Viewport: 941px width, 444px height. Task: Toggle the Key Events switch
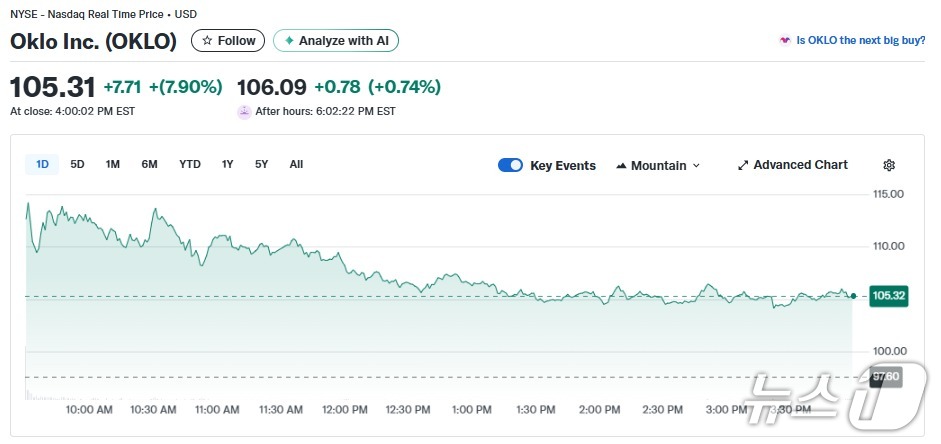pyautogui.click(x=510, y=166)
